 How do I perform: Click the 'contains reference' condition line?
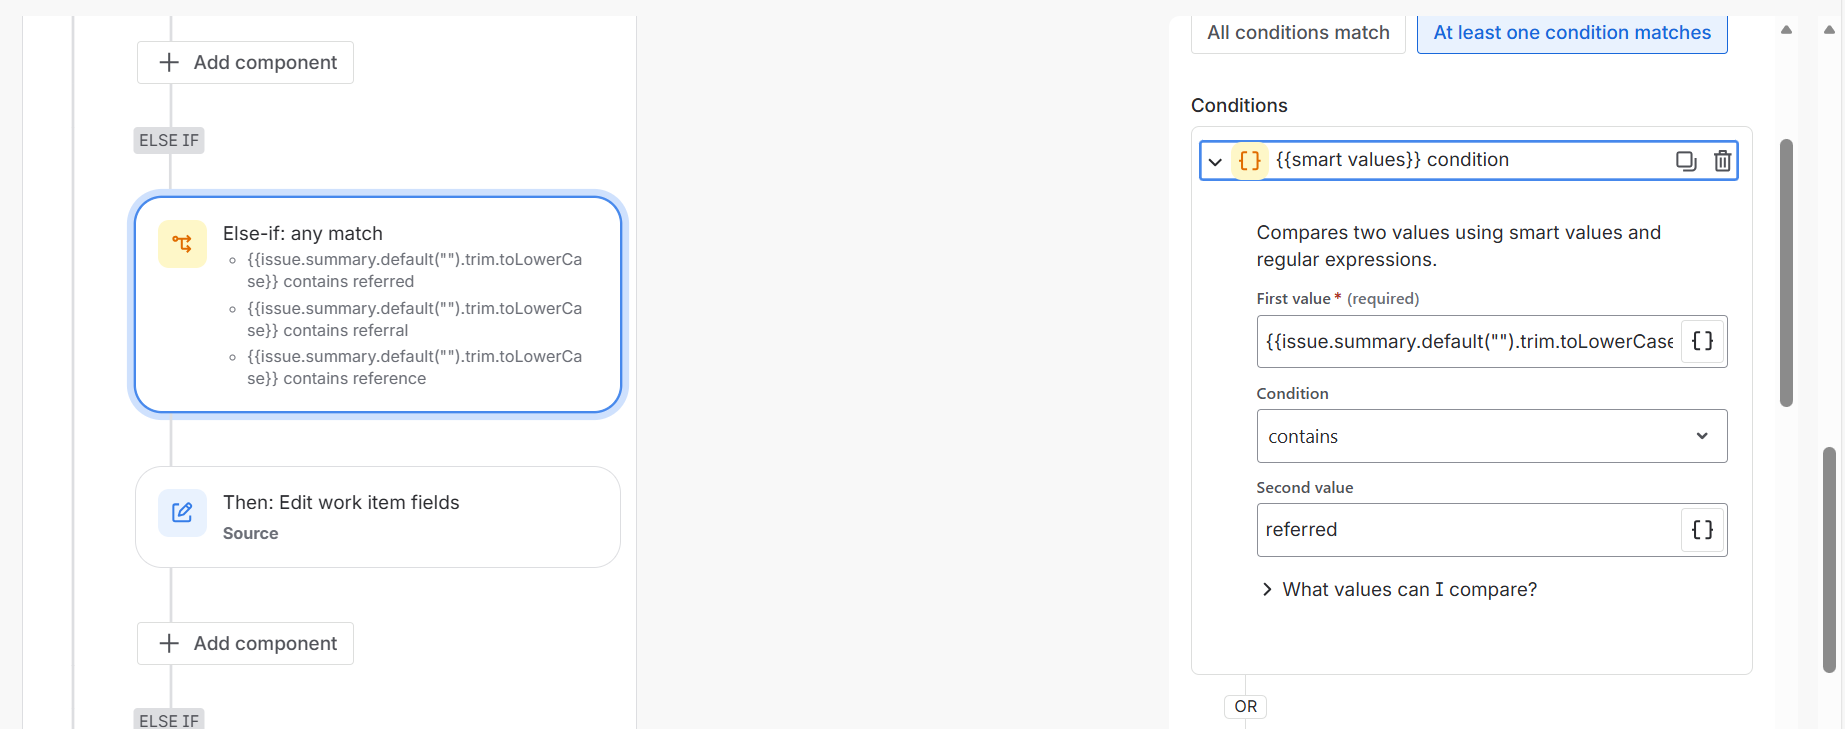[414, 367]
